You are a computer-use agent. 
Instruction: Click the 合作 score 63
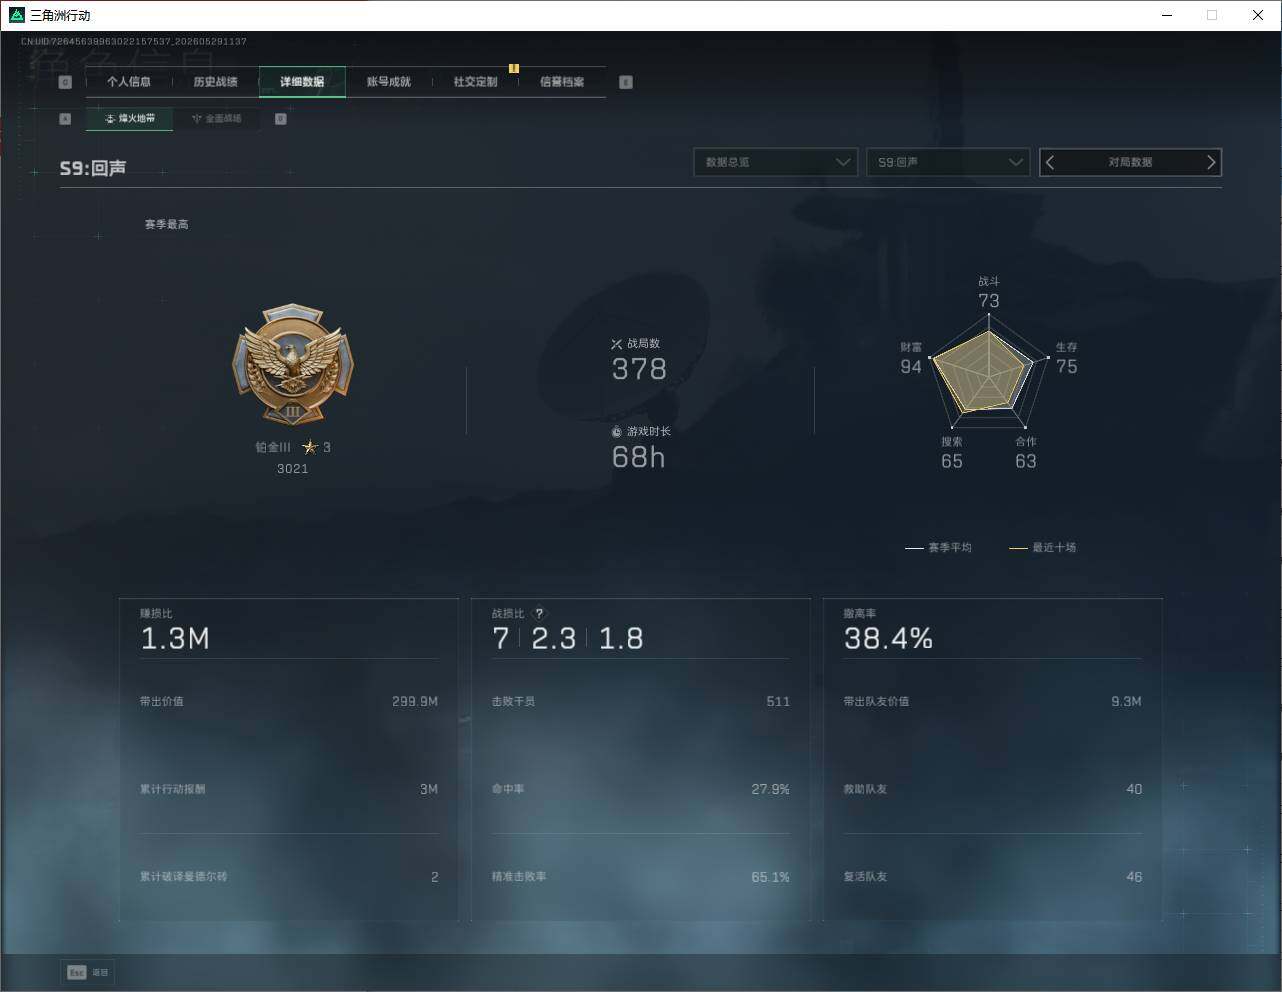(x=1026, y=462)
